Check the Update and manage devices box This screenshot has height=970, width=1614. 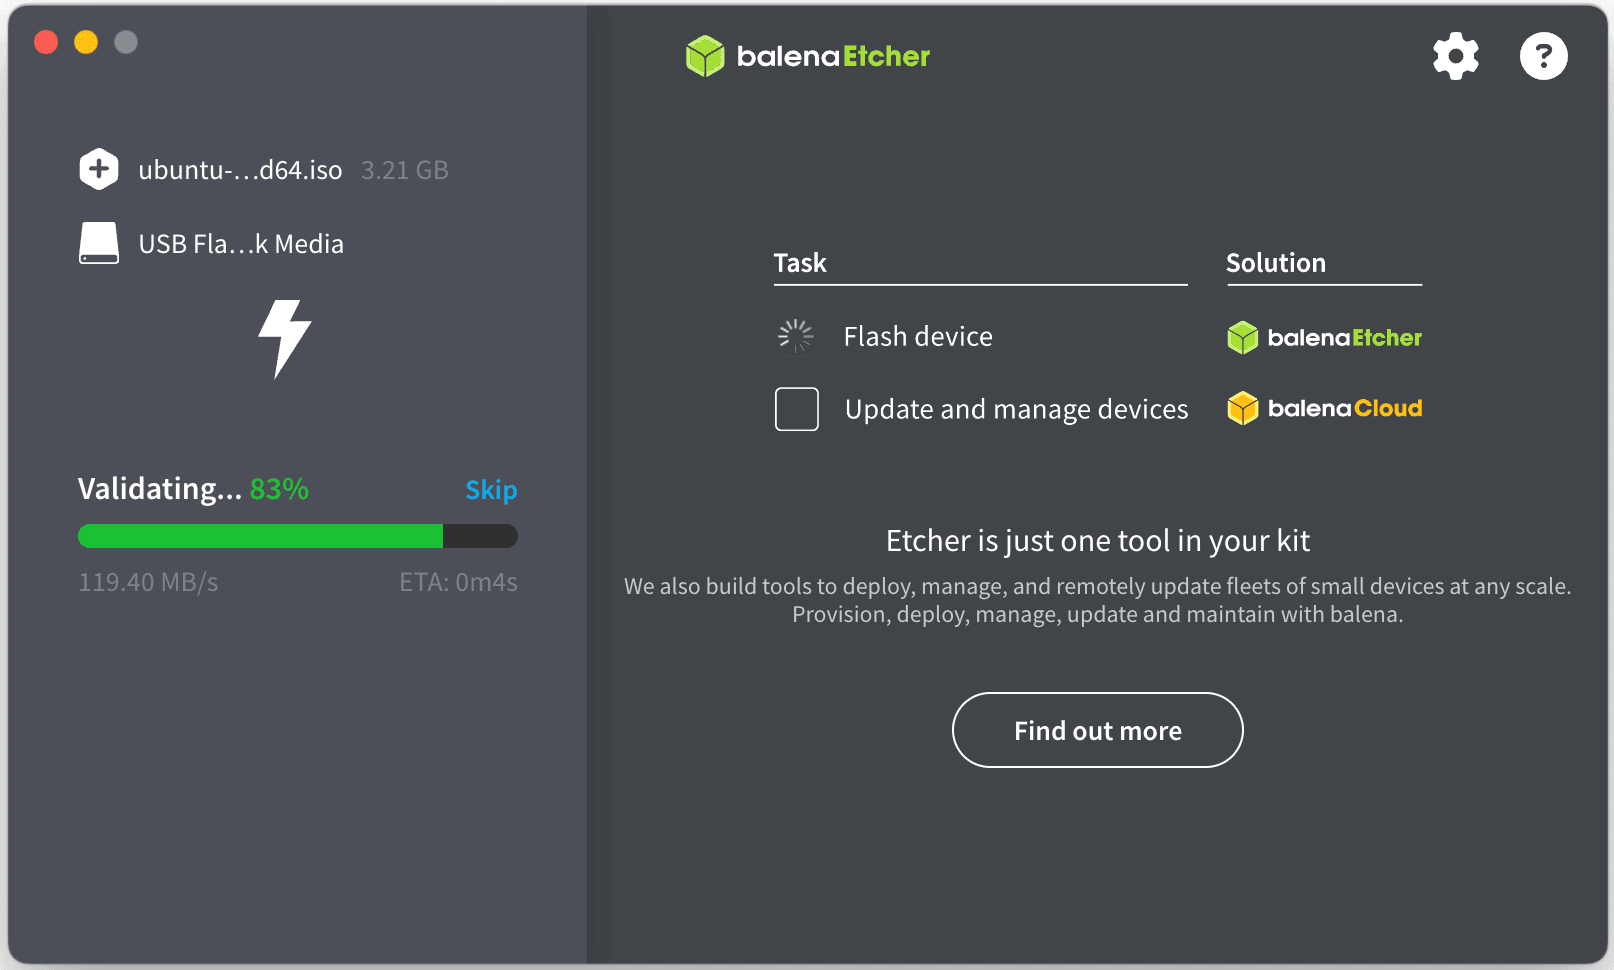(797, 409)
